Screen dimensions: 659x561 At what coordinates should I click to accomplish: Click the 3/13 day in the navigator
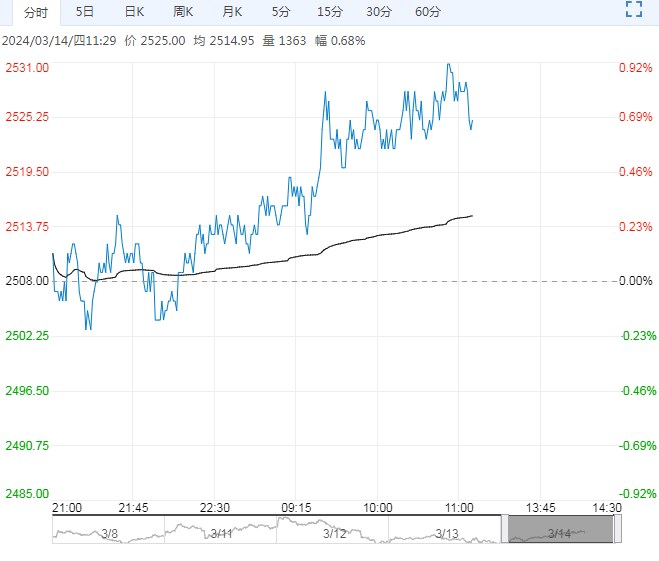click(x=447, y=531)
